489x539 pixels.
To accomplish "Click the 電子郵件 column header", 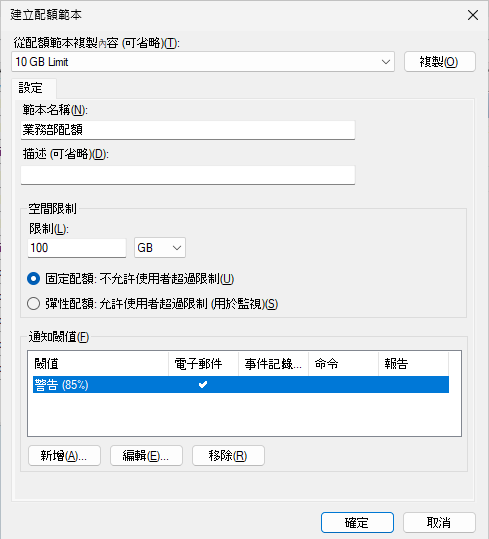I will point(203,364).
